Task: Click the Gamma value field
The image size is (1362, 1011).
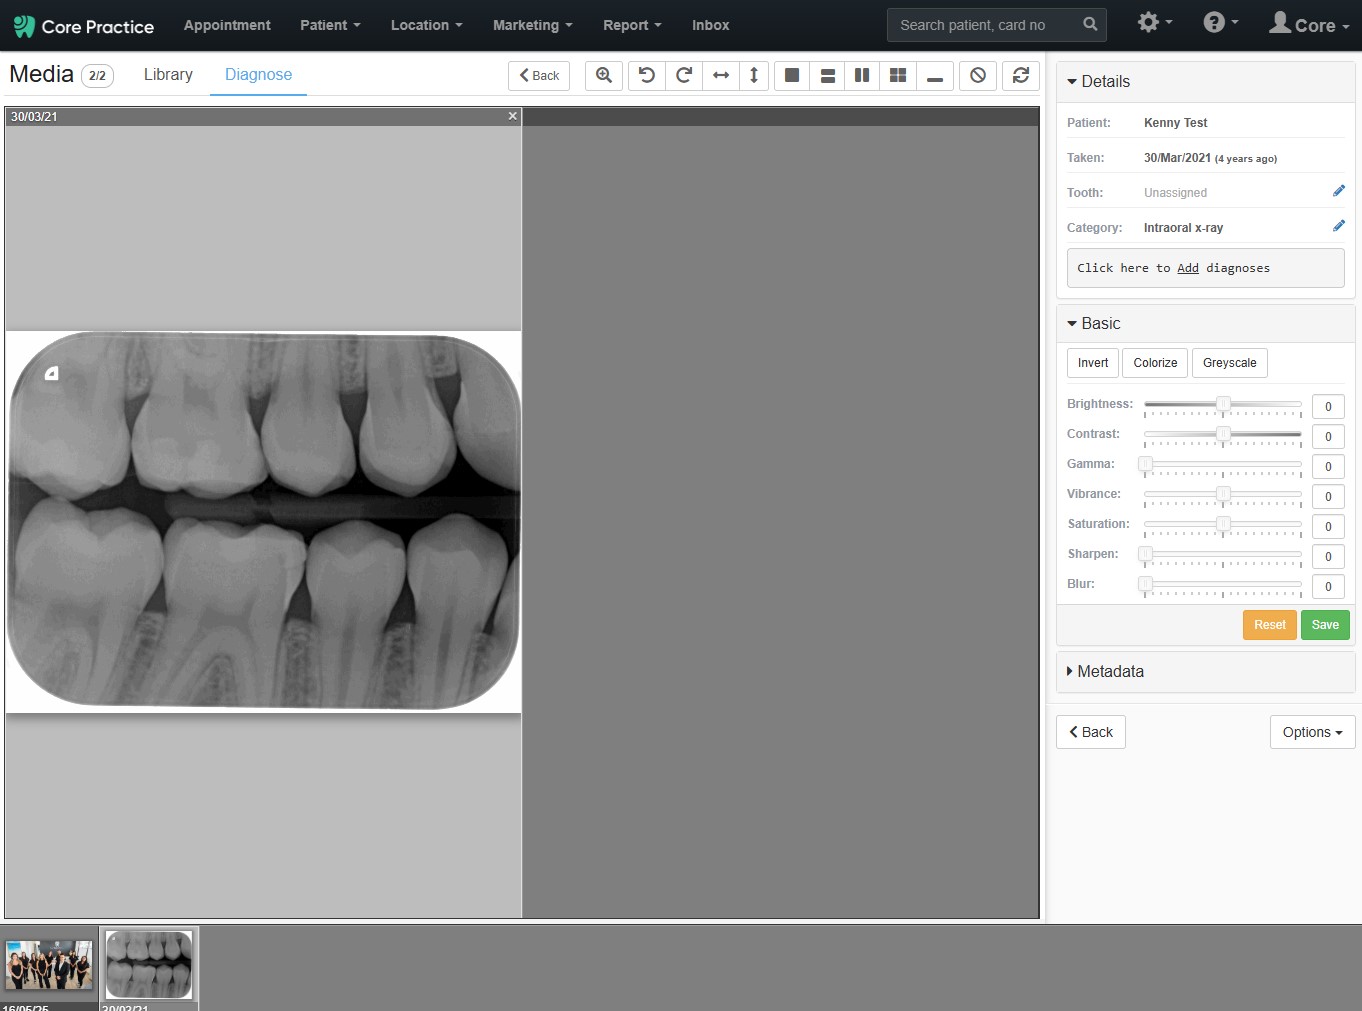Action: tap(1328, 467)
